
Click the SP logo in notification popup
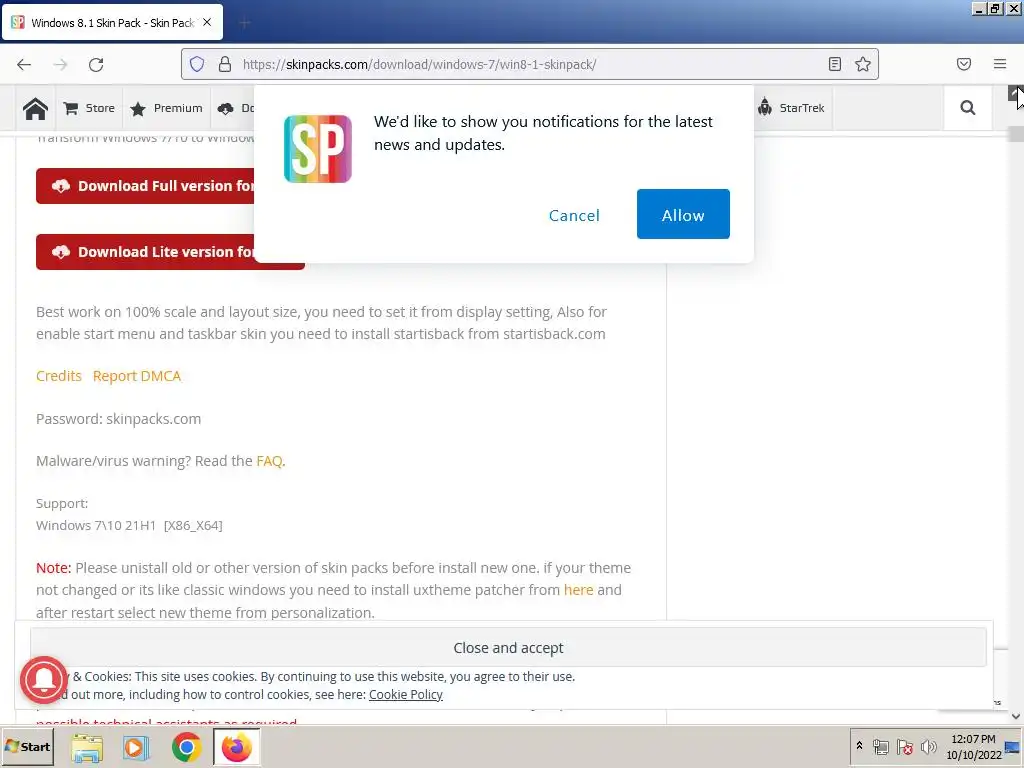click(x=318, y=149)
